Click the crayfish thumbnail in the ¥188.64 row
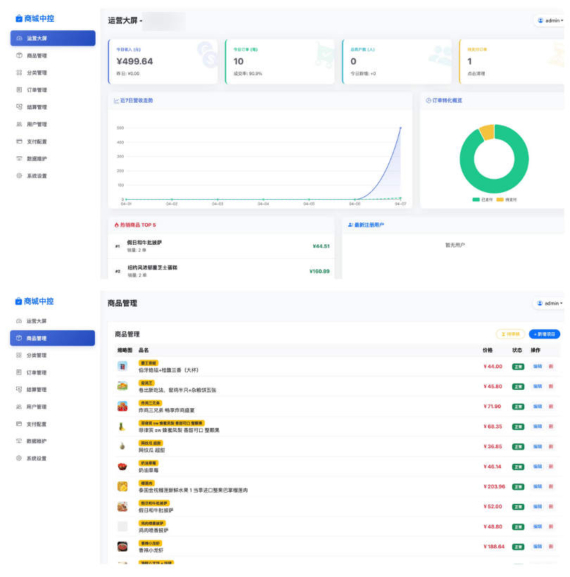 (x=123, y=546)
